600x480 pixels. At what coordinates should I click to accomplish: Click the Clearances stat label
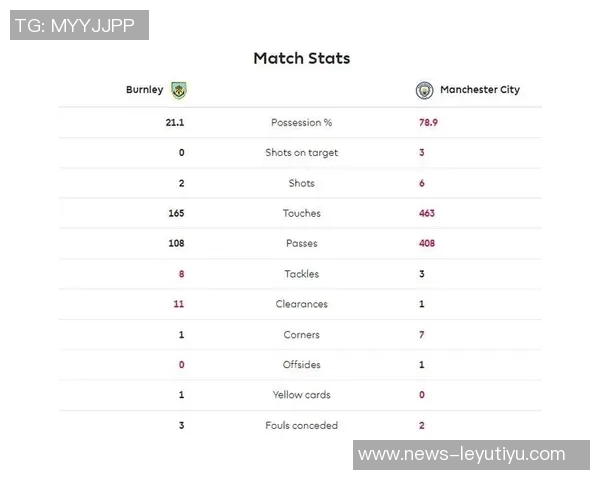click(x=301, y=304)
